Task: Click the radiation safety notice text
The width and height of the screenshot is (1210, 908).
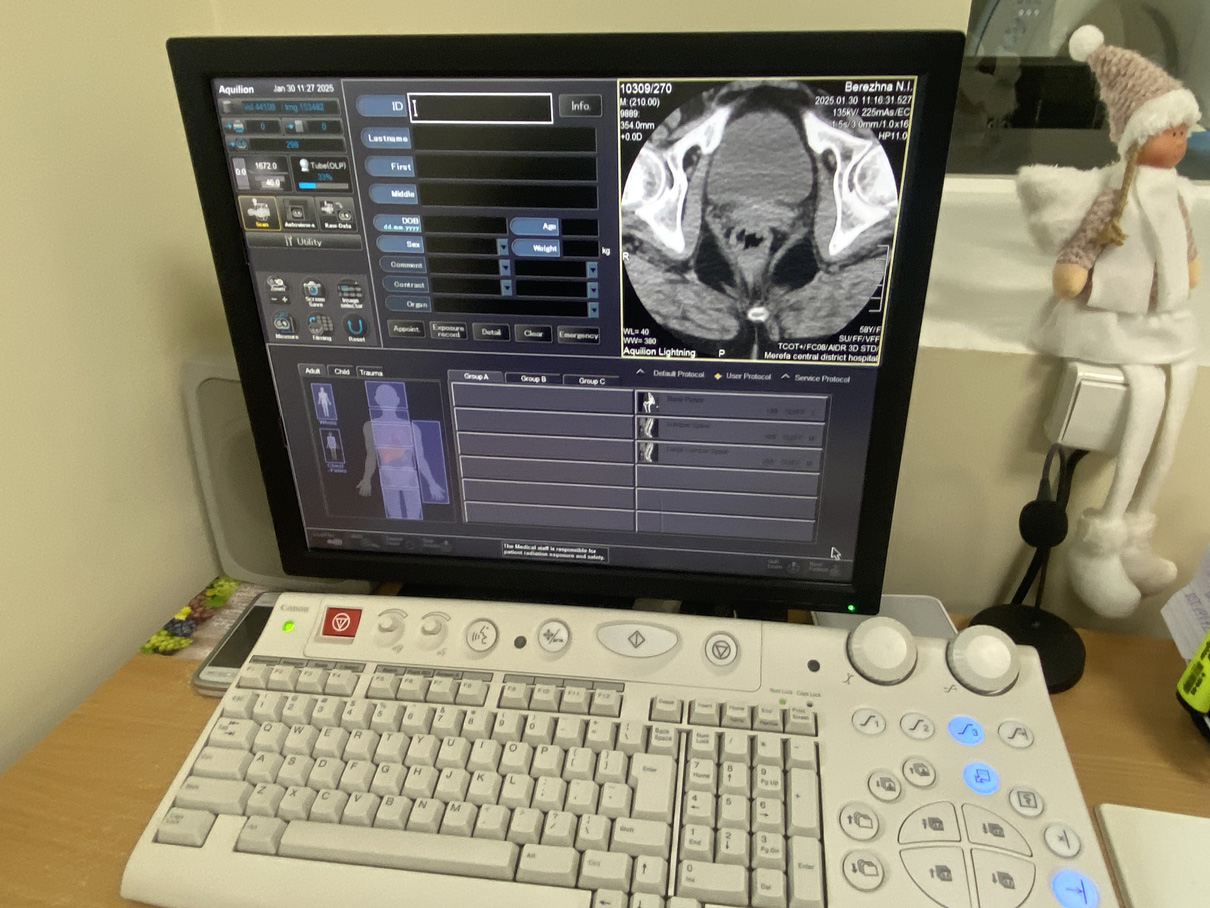Action: click(554, 552)
